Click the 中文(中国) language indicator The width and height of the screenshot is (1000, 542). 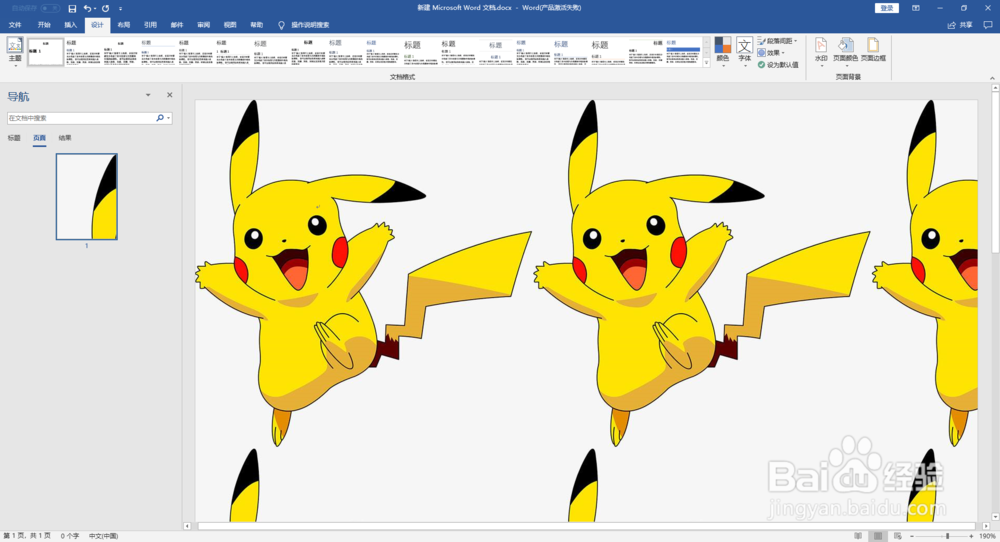tap(103, 536)
